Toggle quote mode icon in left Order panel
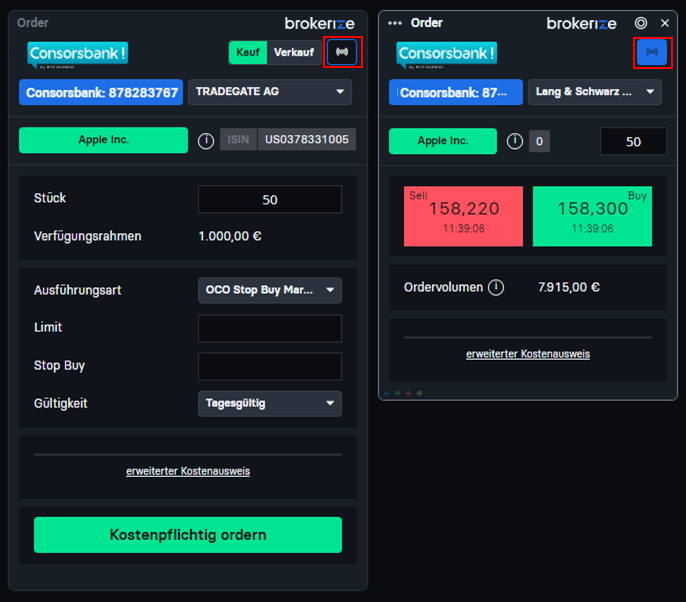 click(342, 52)
